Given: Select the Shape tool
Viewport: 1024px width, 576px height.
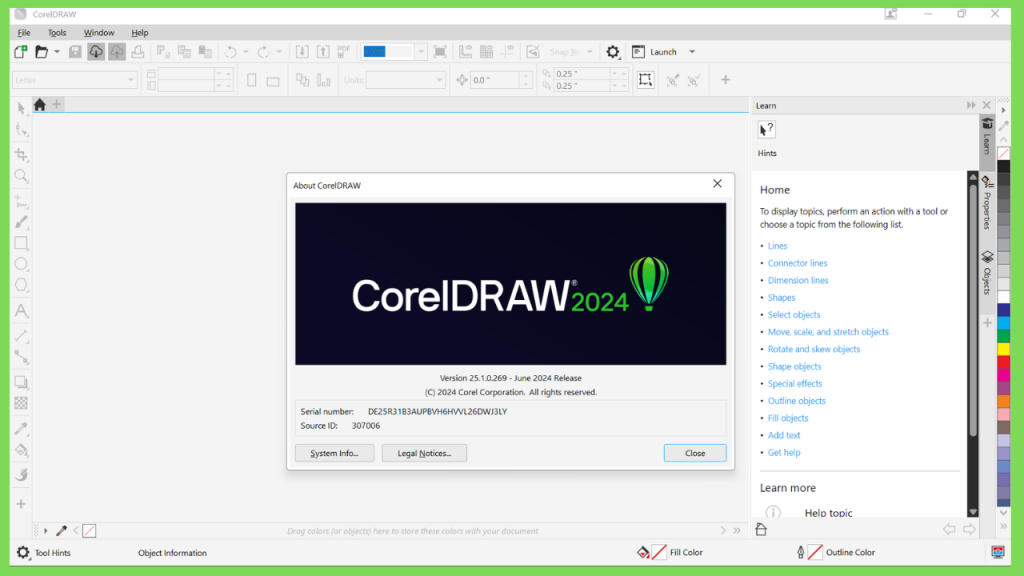Looking at the screenshot, I should tap(22, 131).
